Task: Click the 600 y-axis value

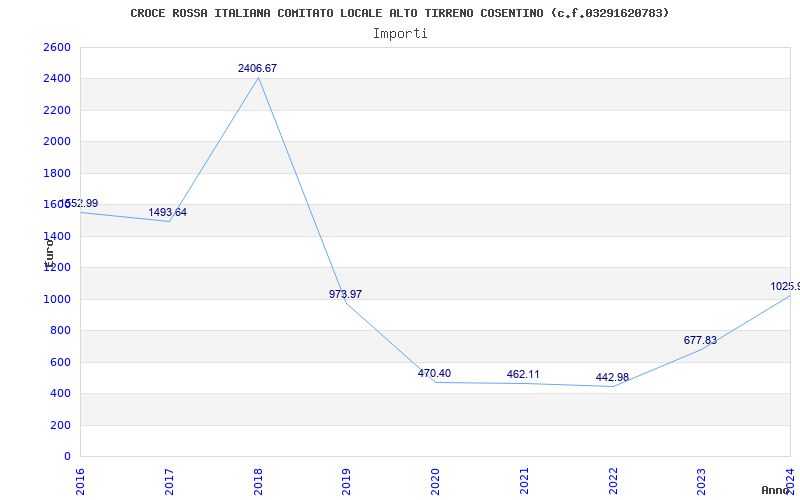Action: [61, 362]
